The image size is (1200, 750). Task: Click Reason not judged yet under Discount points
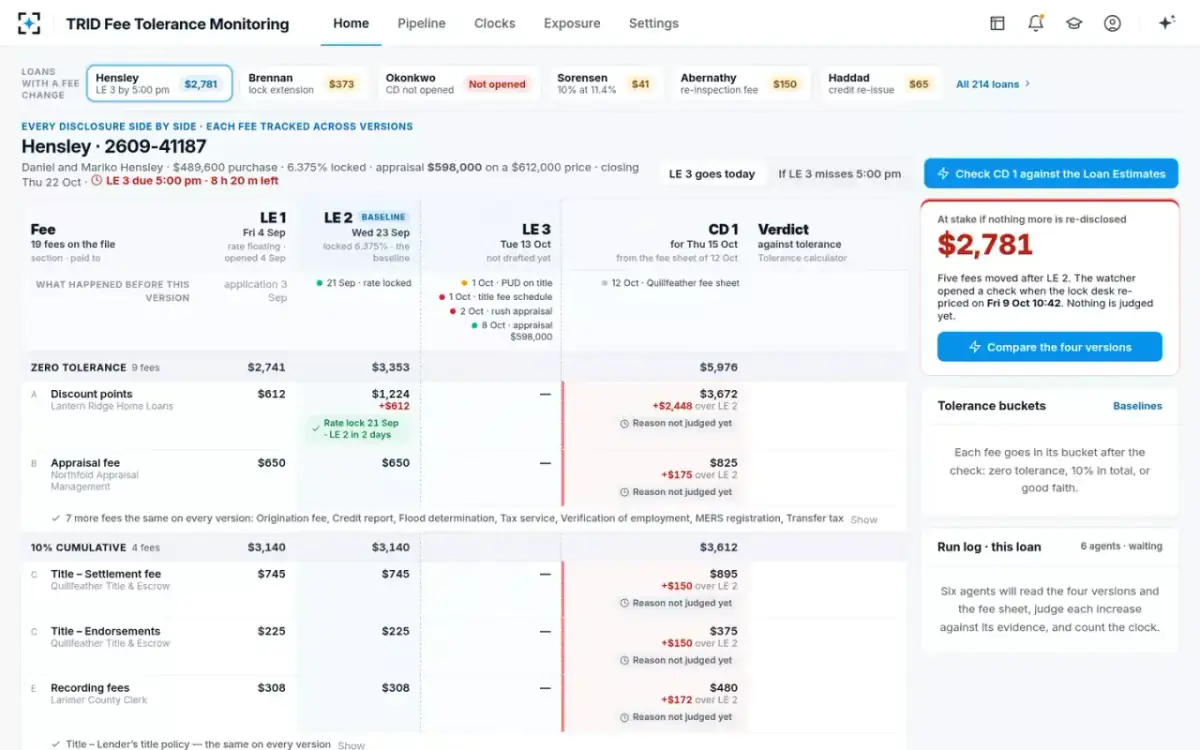coord(676,423)
